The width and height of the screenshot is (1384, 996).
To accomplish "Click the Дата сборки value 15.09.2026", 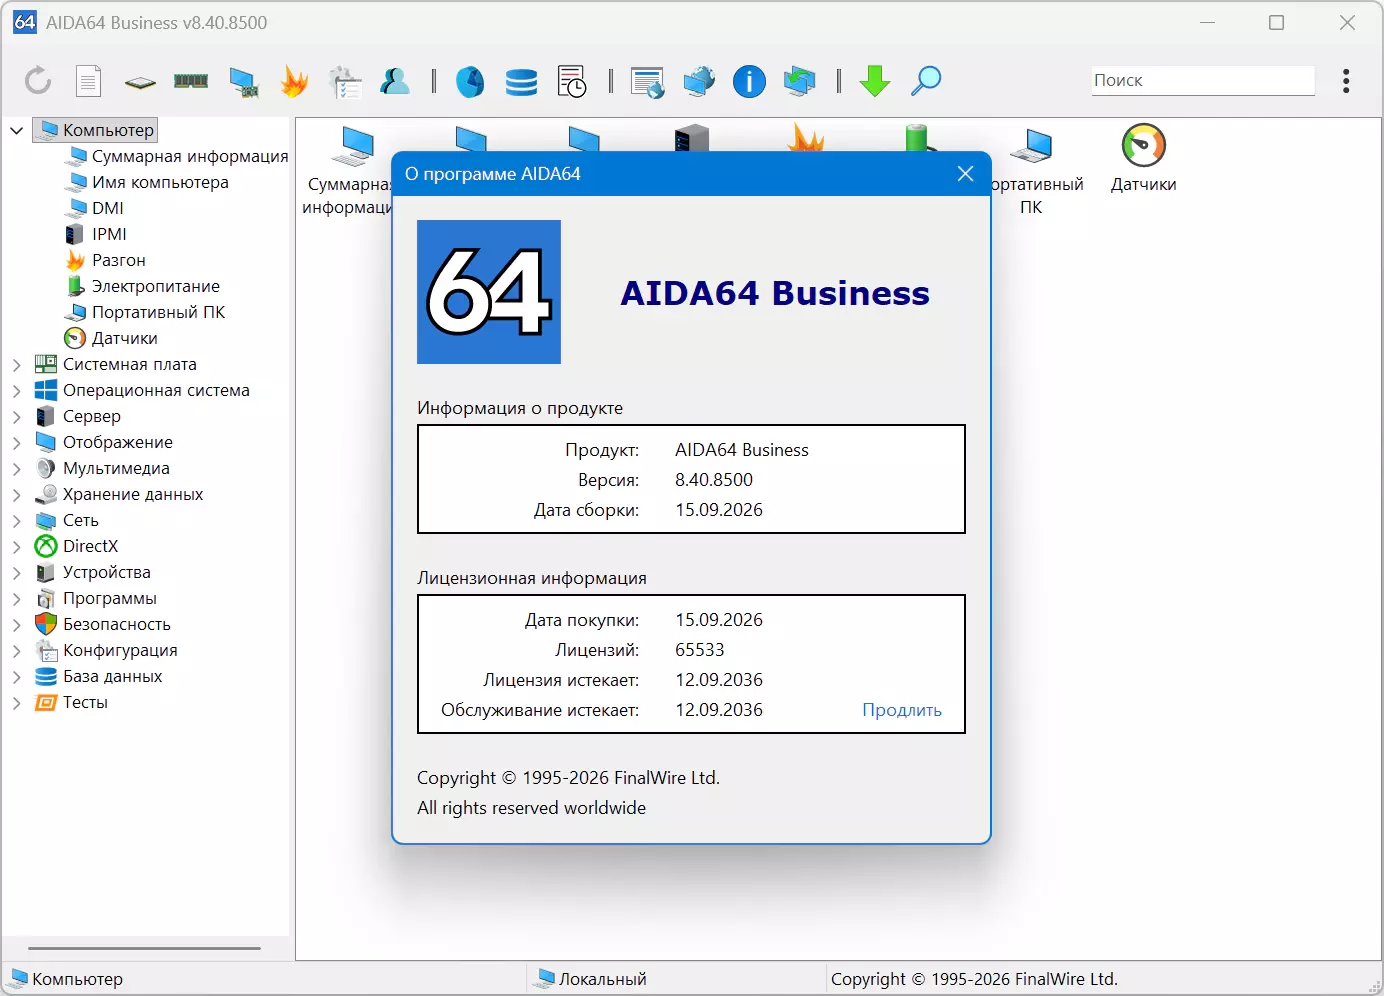I will tap(719, 510).
